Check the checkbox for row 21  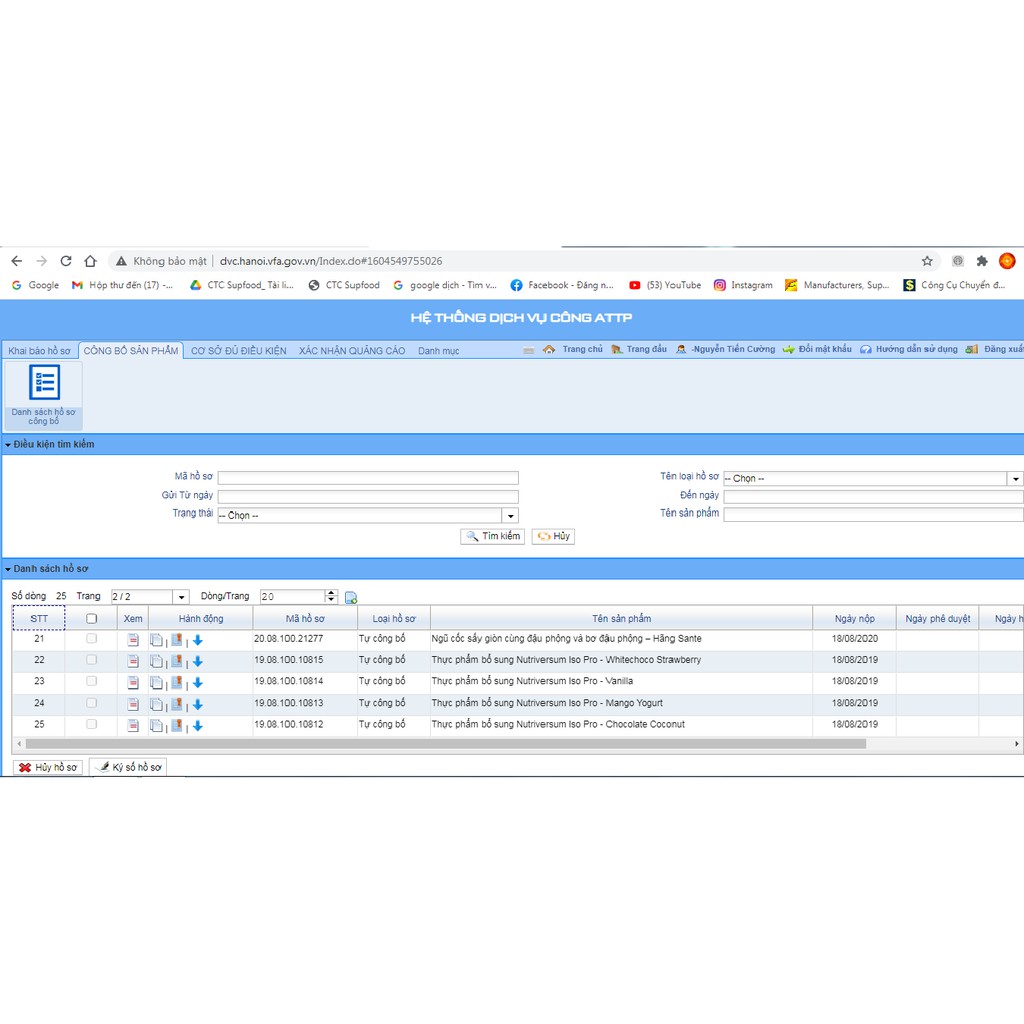point(92,639)
